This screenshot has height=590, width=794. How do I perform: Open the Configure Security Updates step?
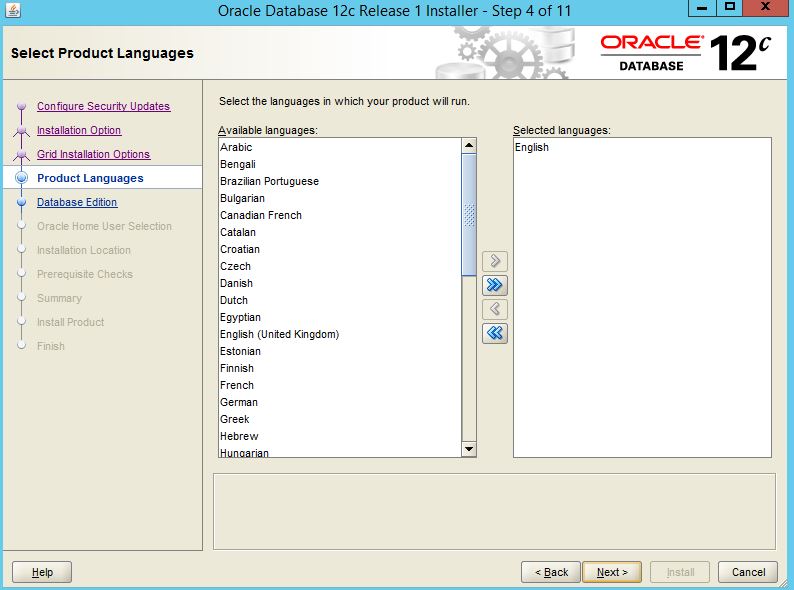(103, 106)
